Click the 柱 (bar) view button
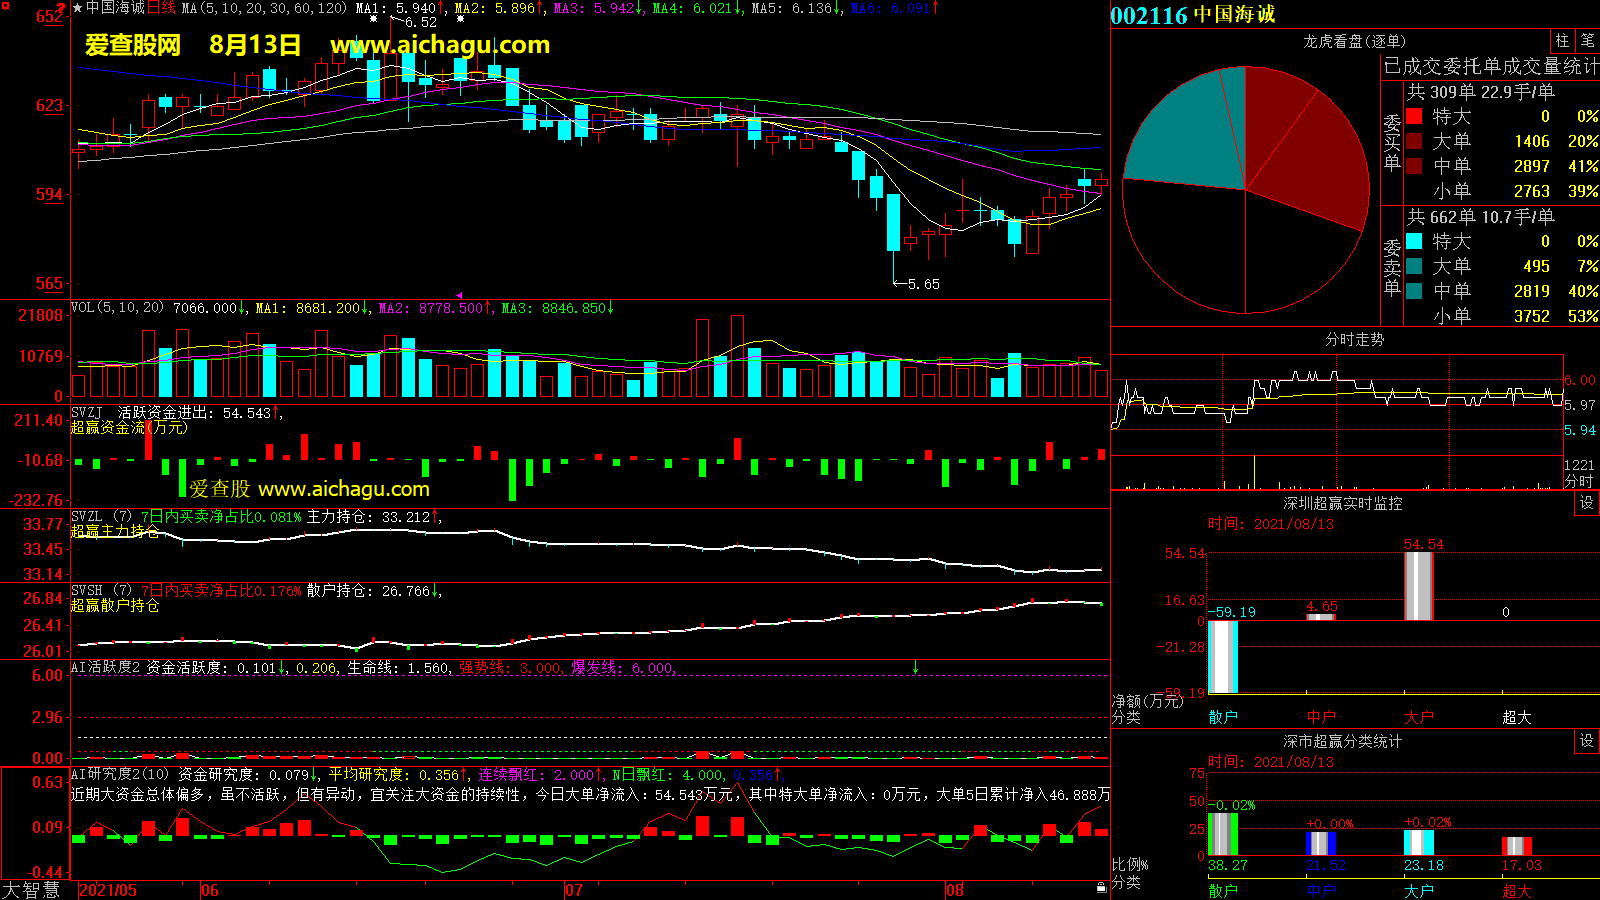The image size is (1600, 900). click(x=1562, y=41)
